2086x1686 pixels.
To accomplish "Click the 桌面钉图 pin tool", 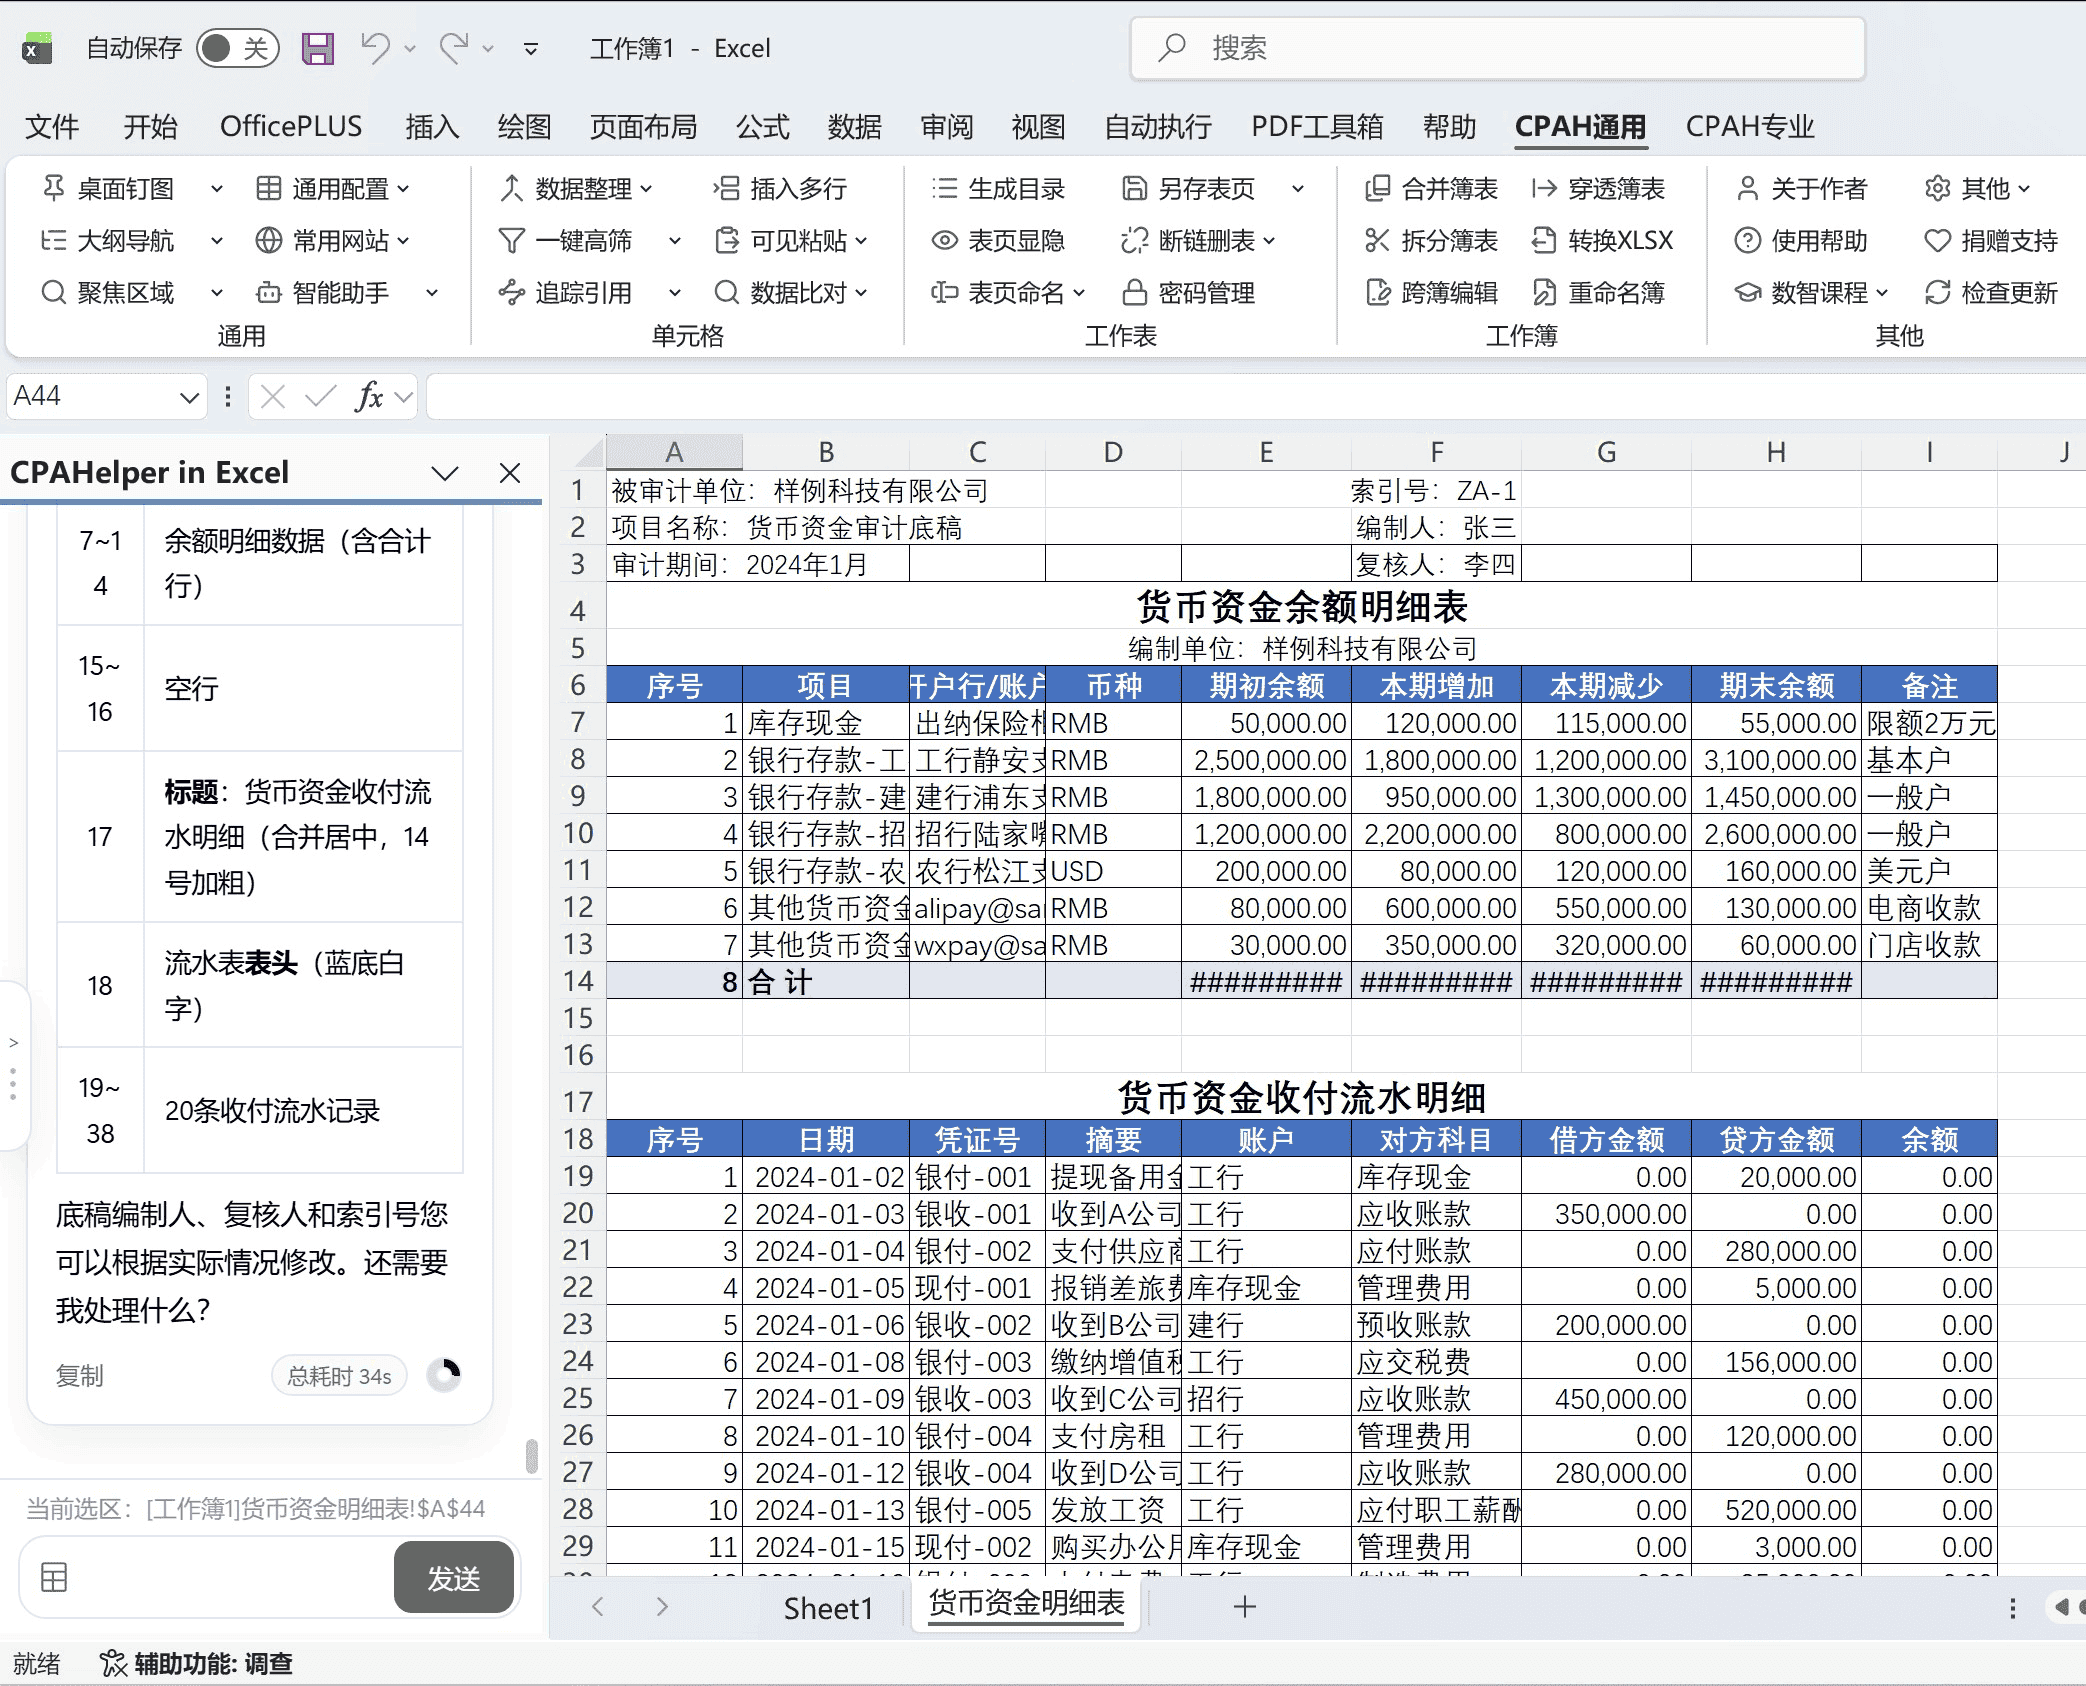I will pos(108,188).
